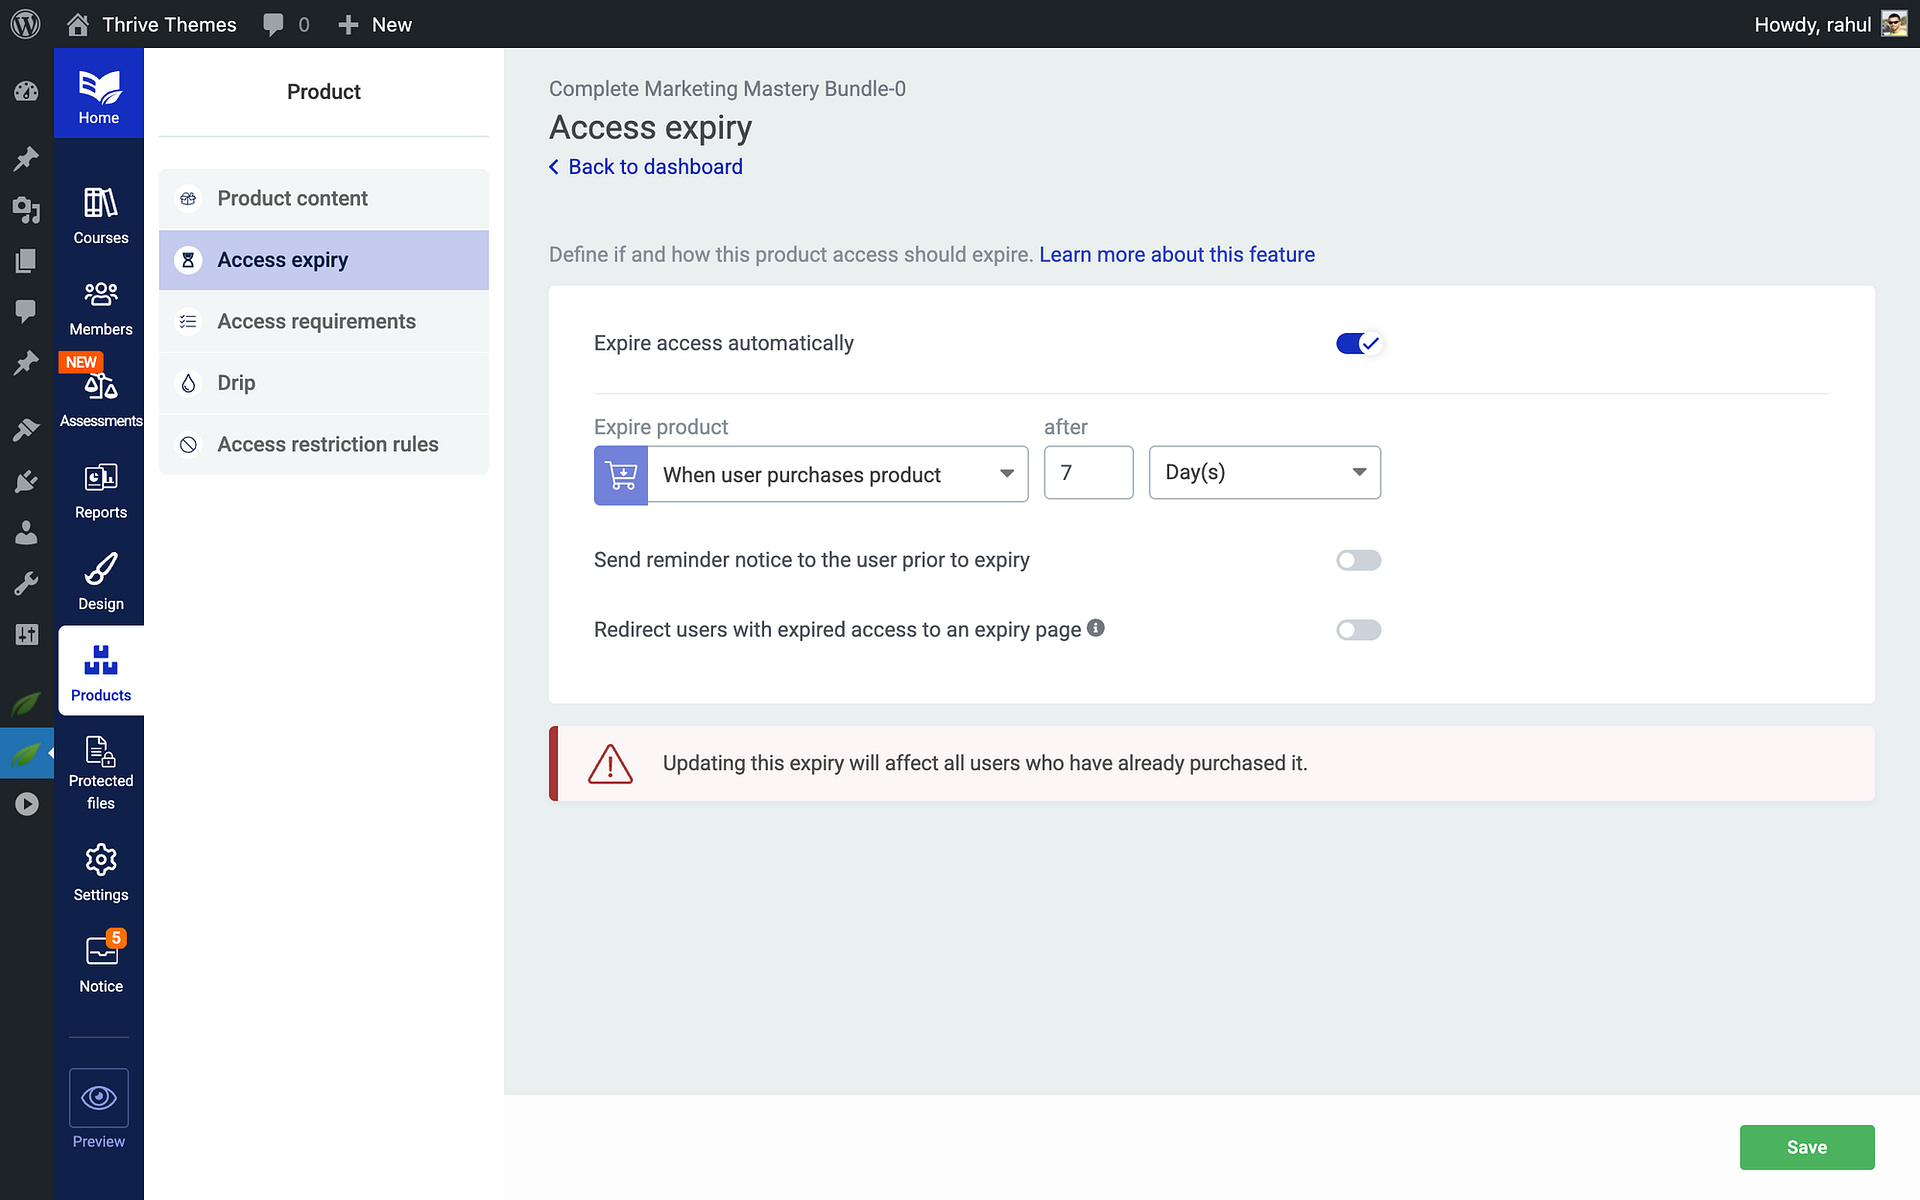Open the Courses section in sidebar
The image size is (1920, 1200).
coord(100,215)
